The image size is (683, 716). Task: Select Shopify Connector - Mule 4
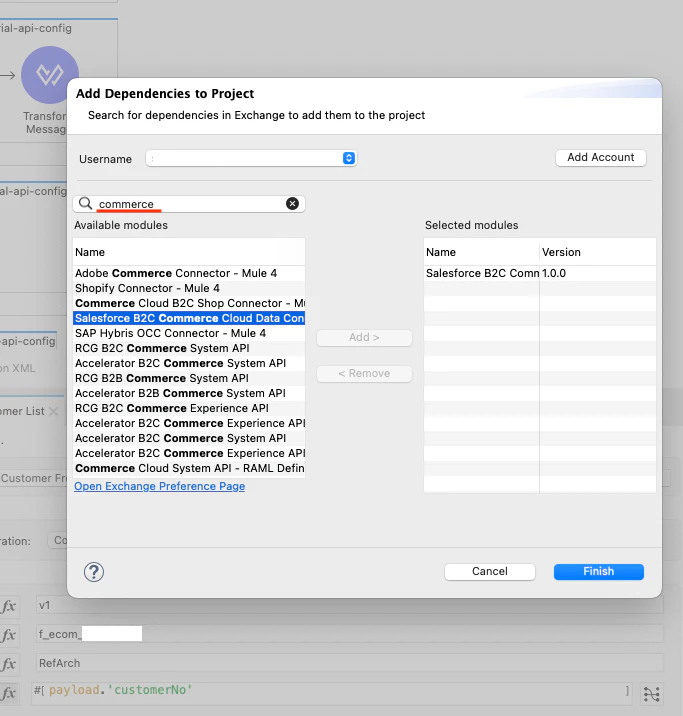pyautogui.click(x=189, y=288)
